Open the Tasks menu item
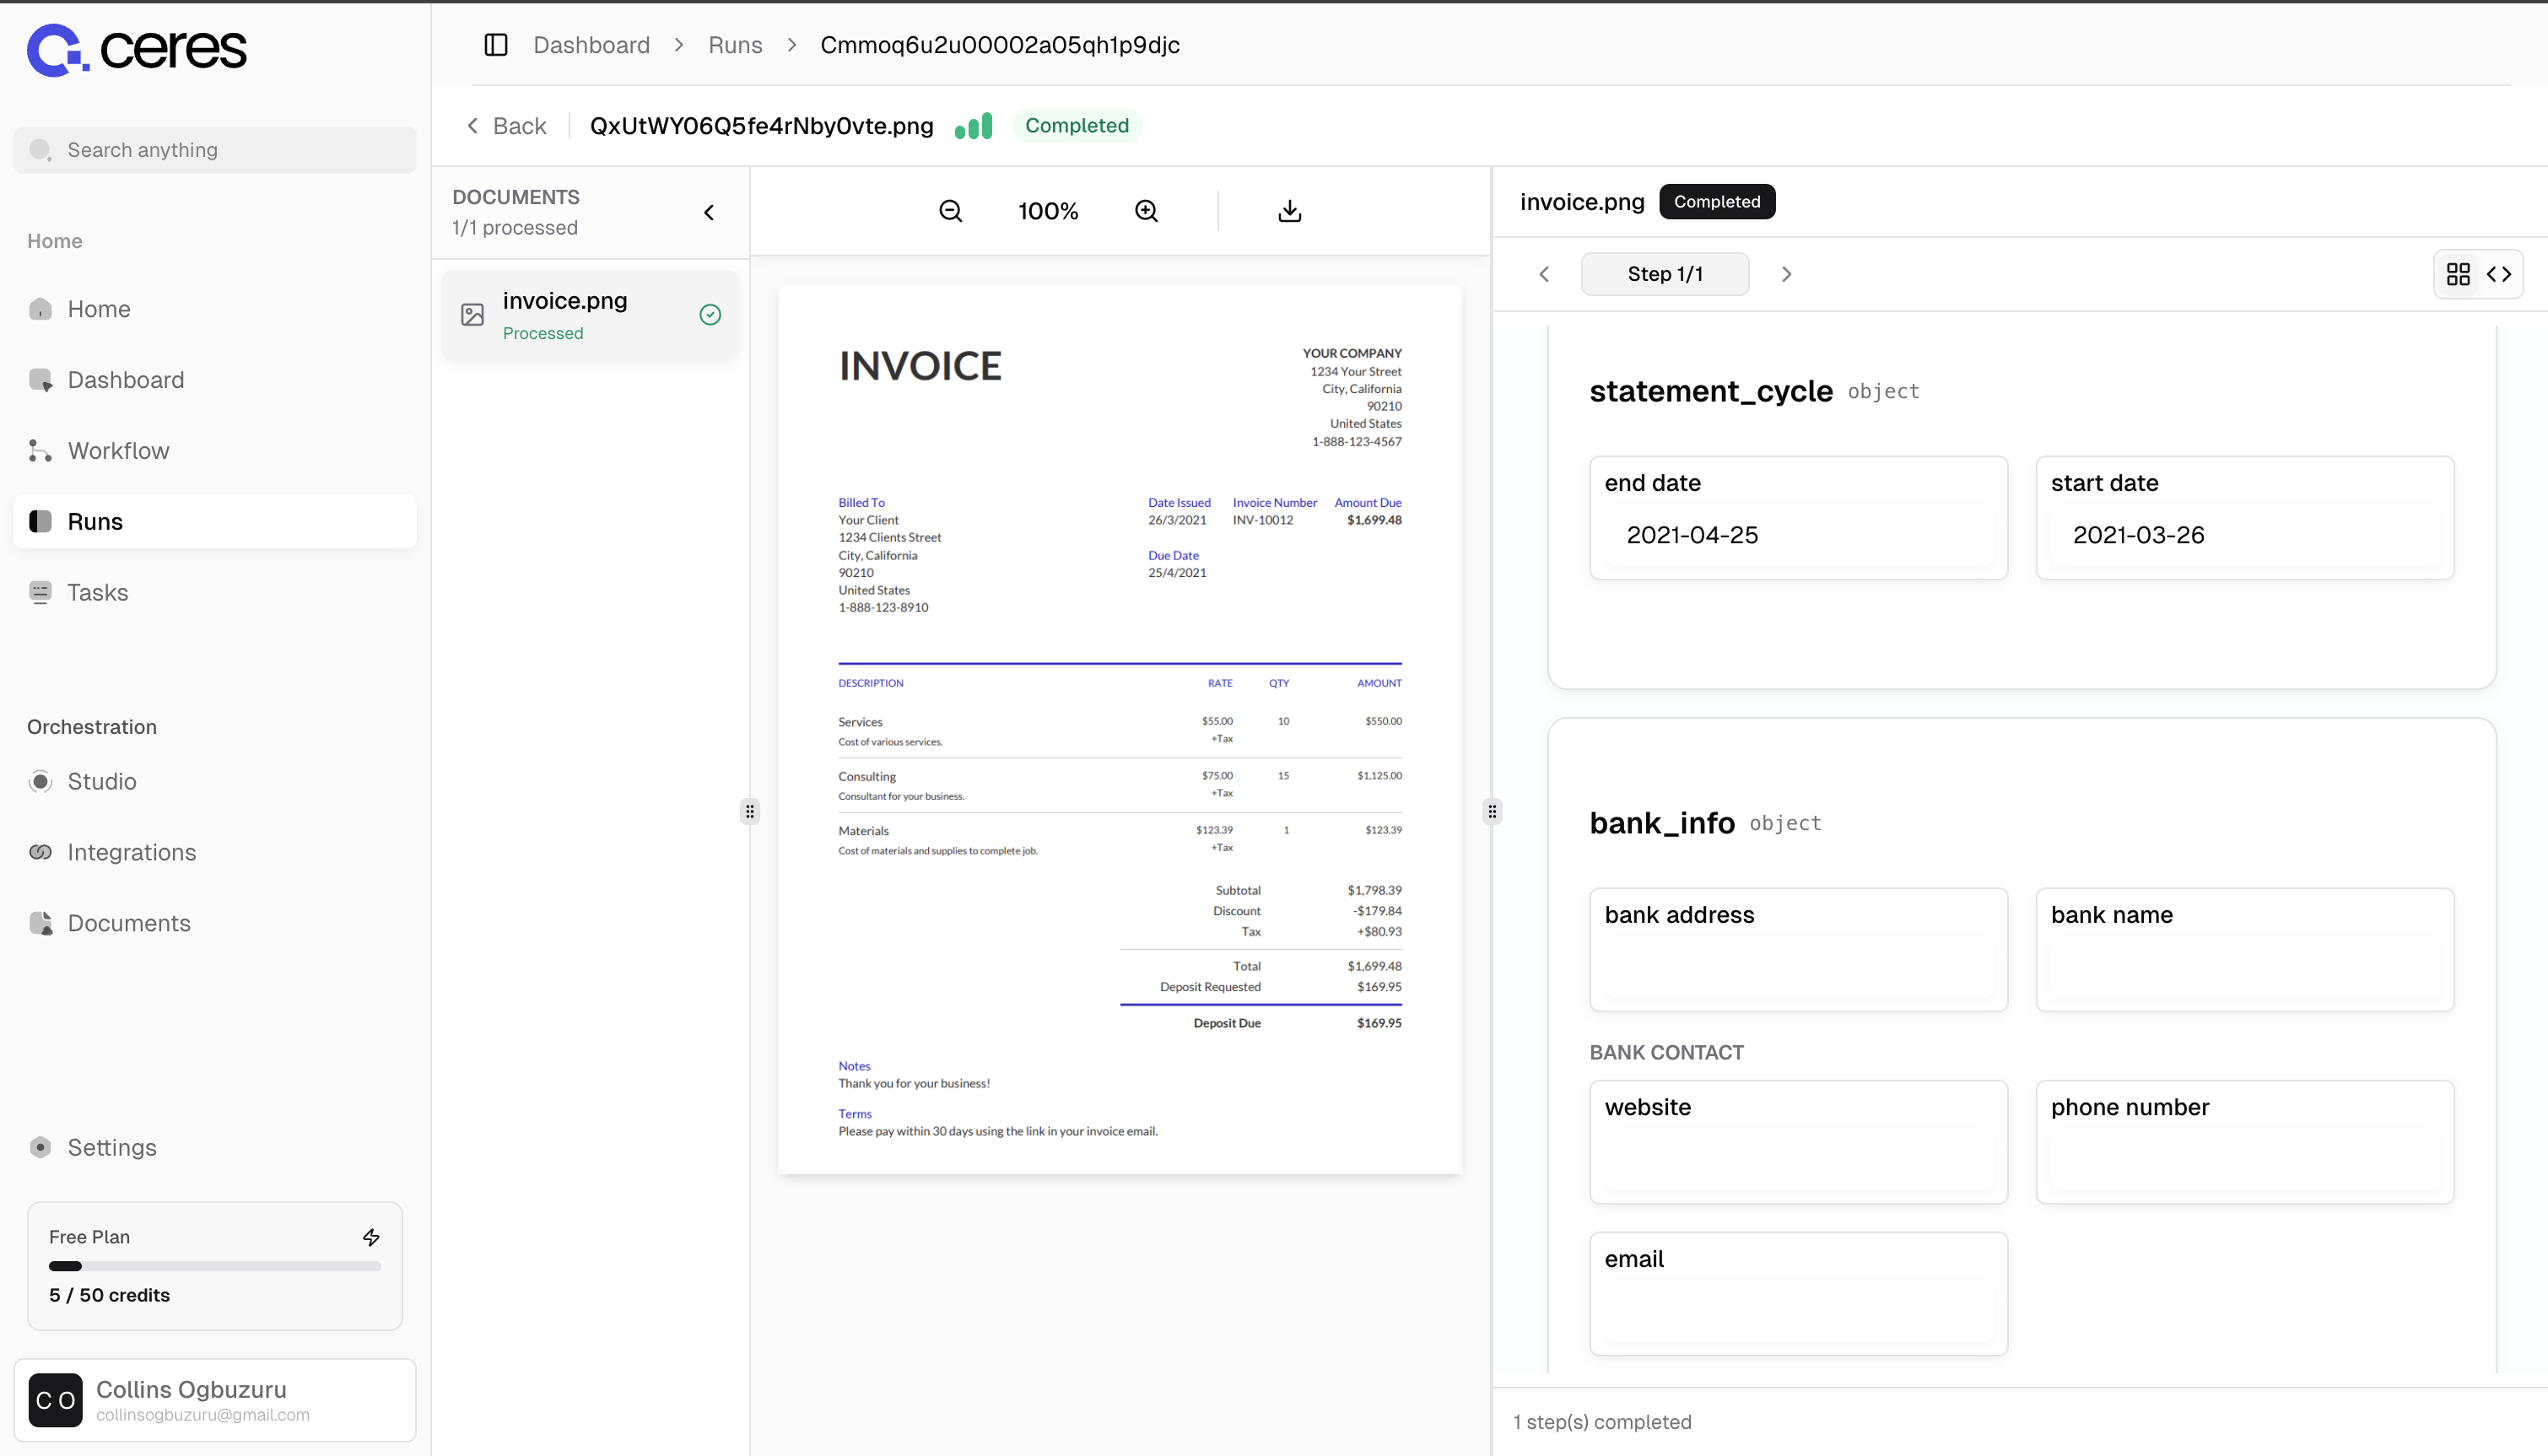This screenshot has width=2548, height=1456. 97,592
